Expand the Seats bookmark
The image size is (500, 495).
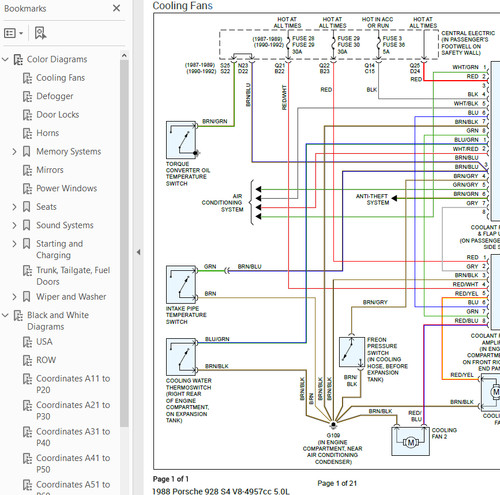(x=14, y=207)
